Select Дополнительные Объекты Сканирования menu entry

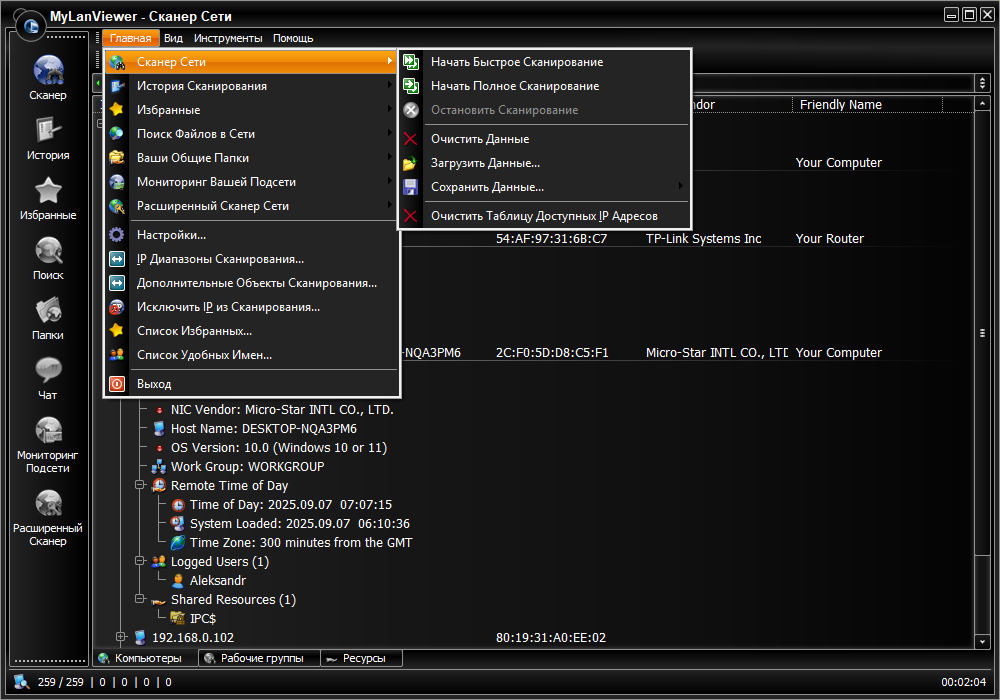point(253,283)
